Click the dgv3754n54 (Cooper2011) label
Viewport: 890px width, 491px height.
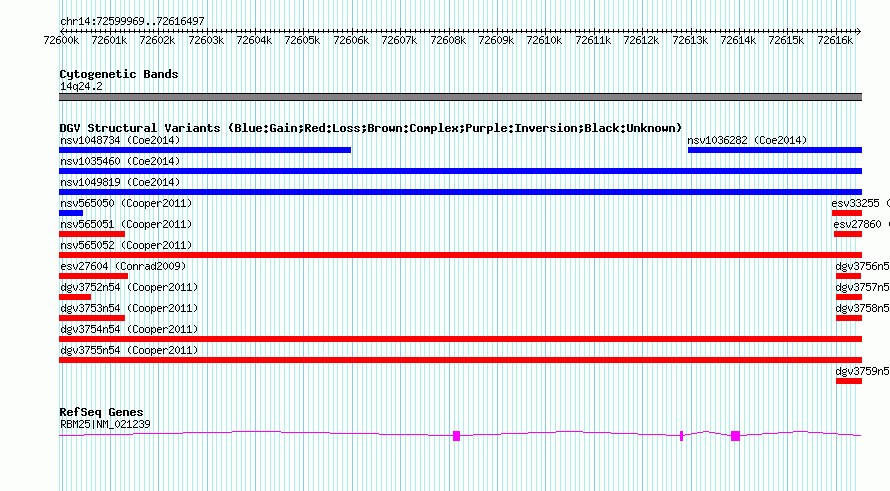pyautogui.click(x=129, y=329)
